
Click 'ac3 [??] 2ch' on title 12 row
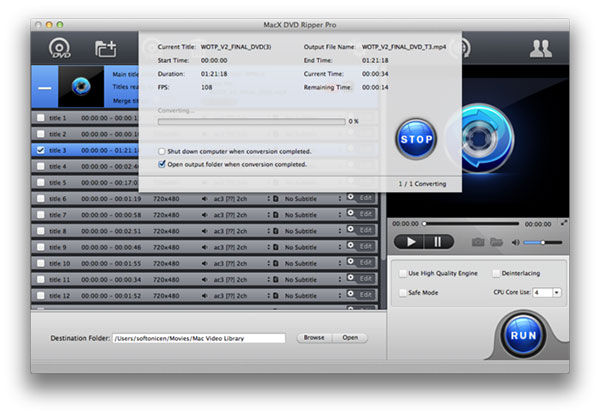[230, 296]
